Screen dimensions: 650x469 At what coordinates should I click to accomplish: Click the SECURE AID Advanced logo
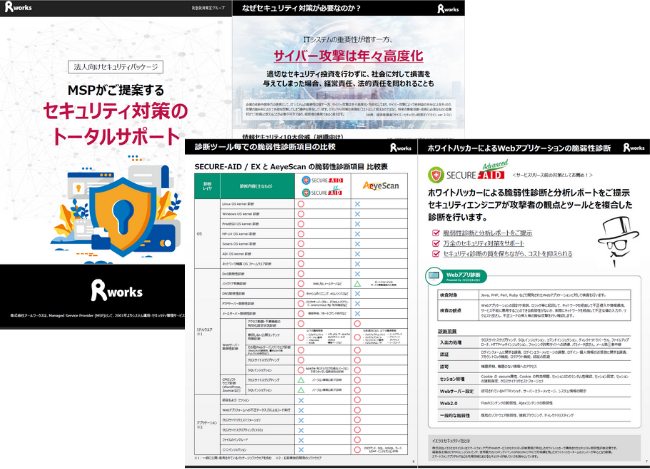[468, 171]
